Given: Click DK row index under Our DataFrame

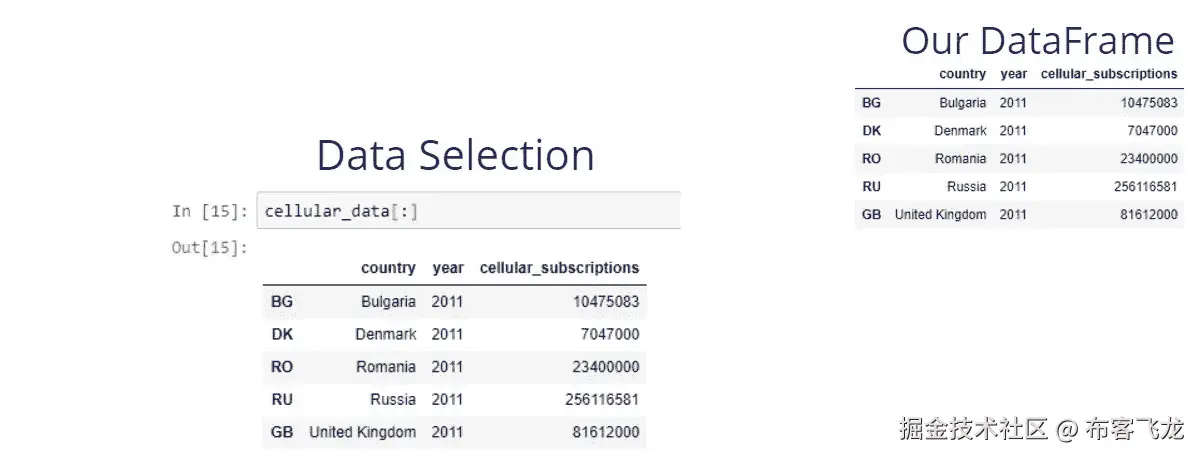Looking at the screenshot, I should pyautogui.click(x=871, y=131).
